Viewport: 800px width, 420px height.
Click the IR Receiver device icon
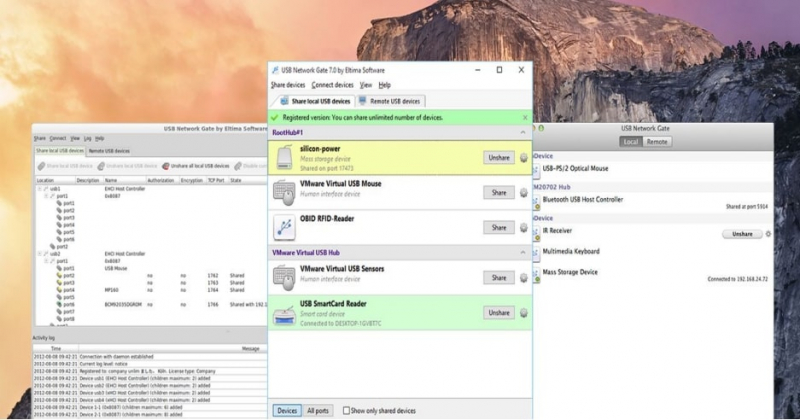pos(536,233)
